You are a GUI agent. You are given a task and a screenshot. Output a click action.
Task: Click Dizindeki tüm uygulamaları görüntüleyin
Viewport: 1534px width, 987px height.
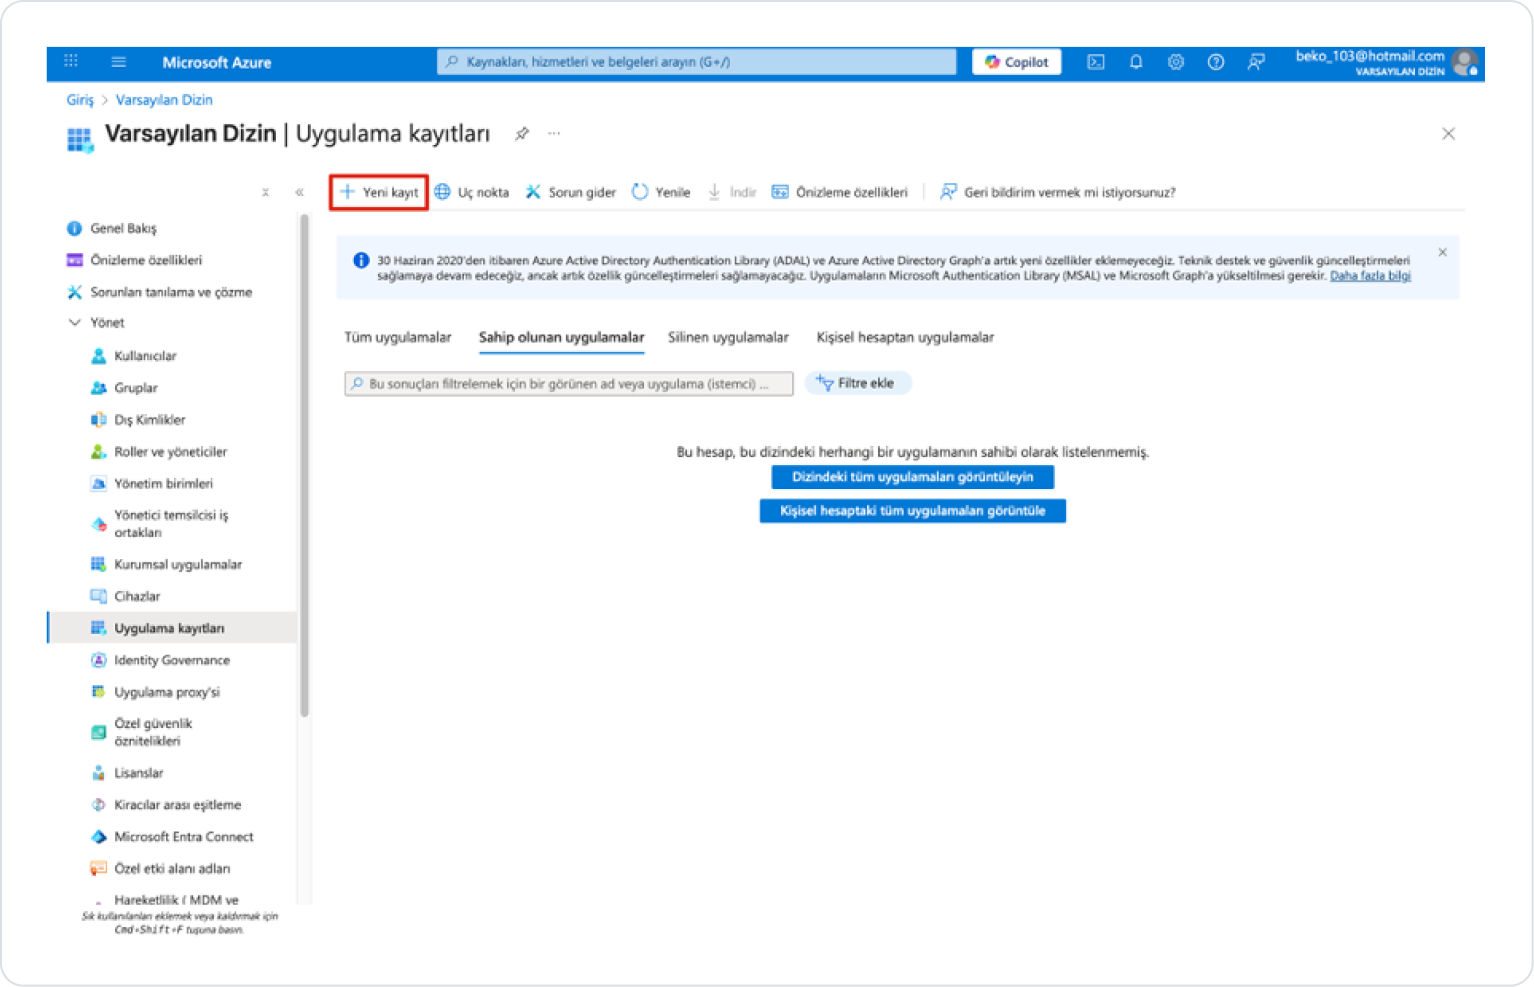tap(913, 477)
